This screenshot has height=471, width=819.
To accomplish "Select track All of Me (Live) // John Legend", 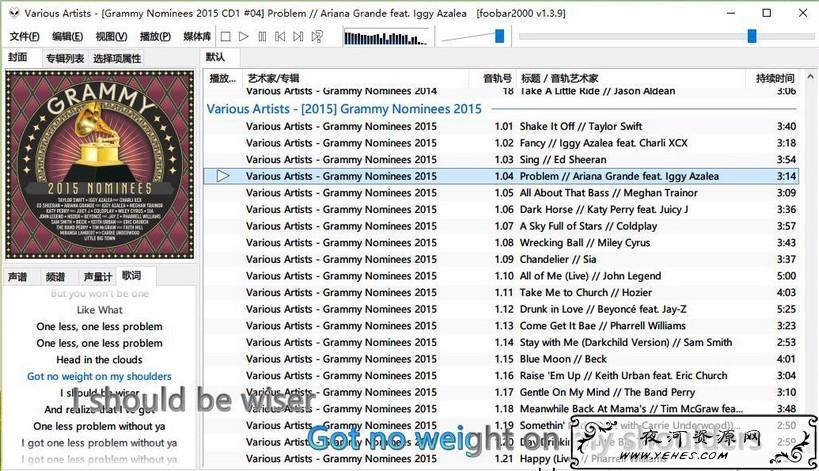I will point(501,276).
